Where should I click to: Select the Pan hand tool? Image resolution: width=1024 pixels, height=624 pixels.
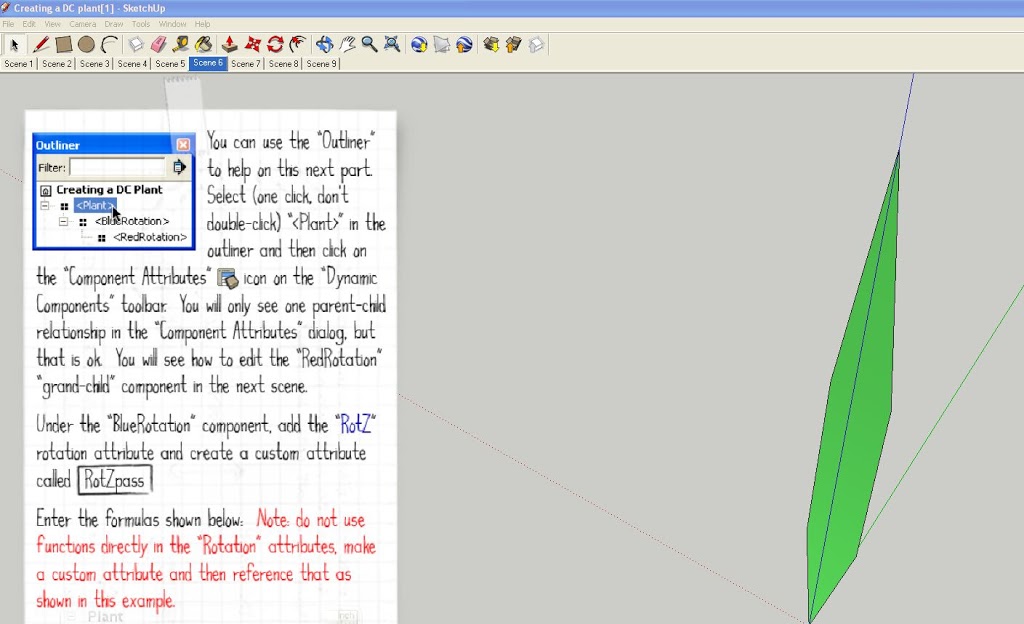click(x=347, y=44)
